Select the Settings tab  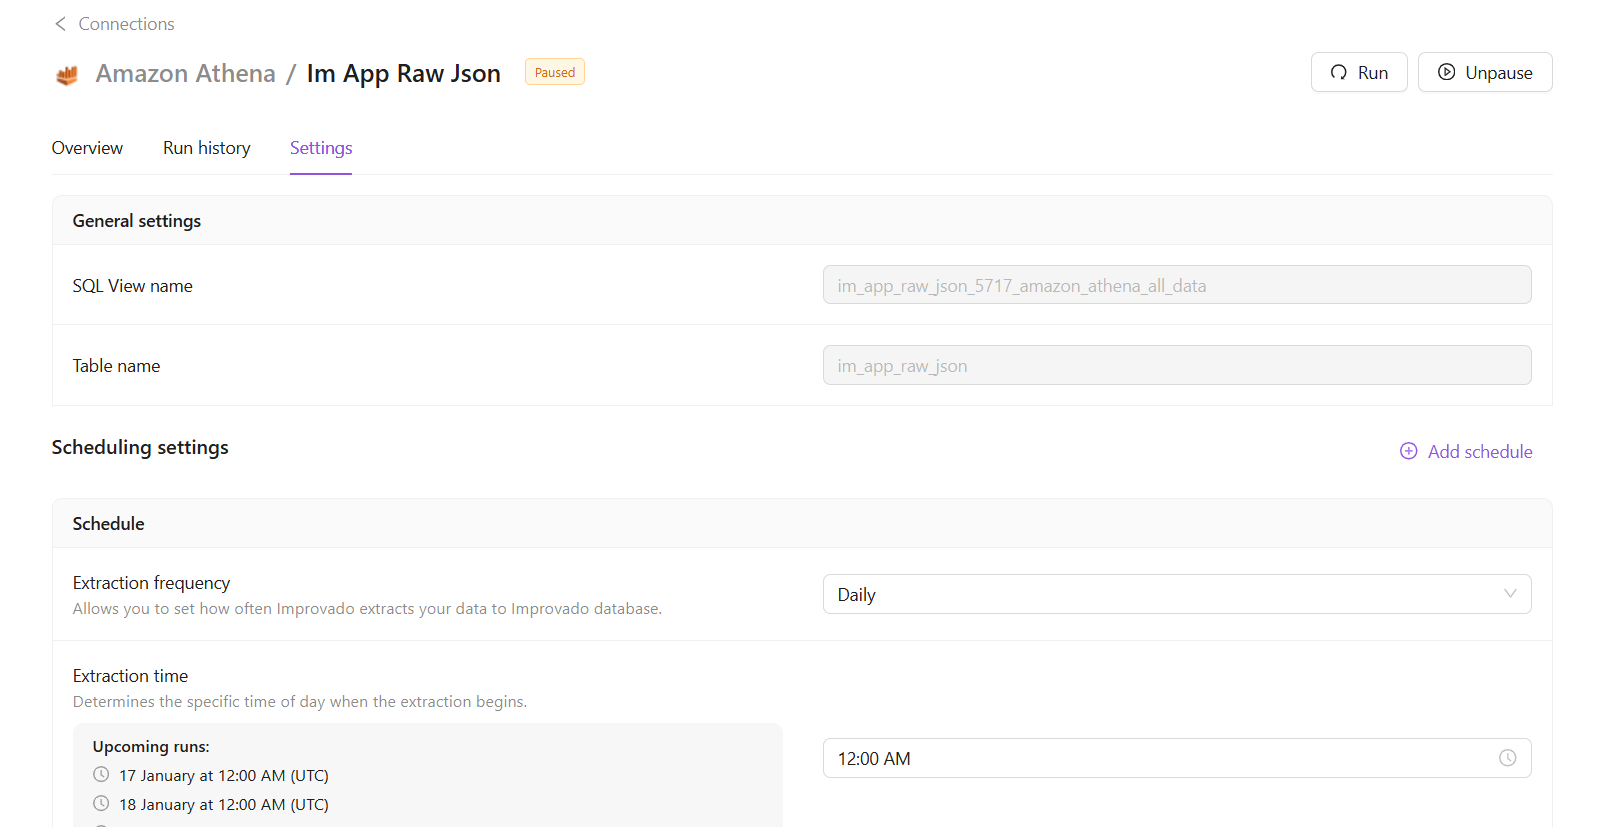click(321, 148)
